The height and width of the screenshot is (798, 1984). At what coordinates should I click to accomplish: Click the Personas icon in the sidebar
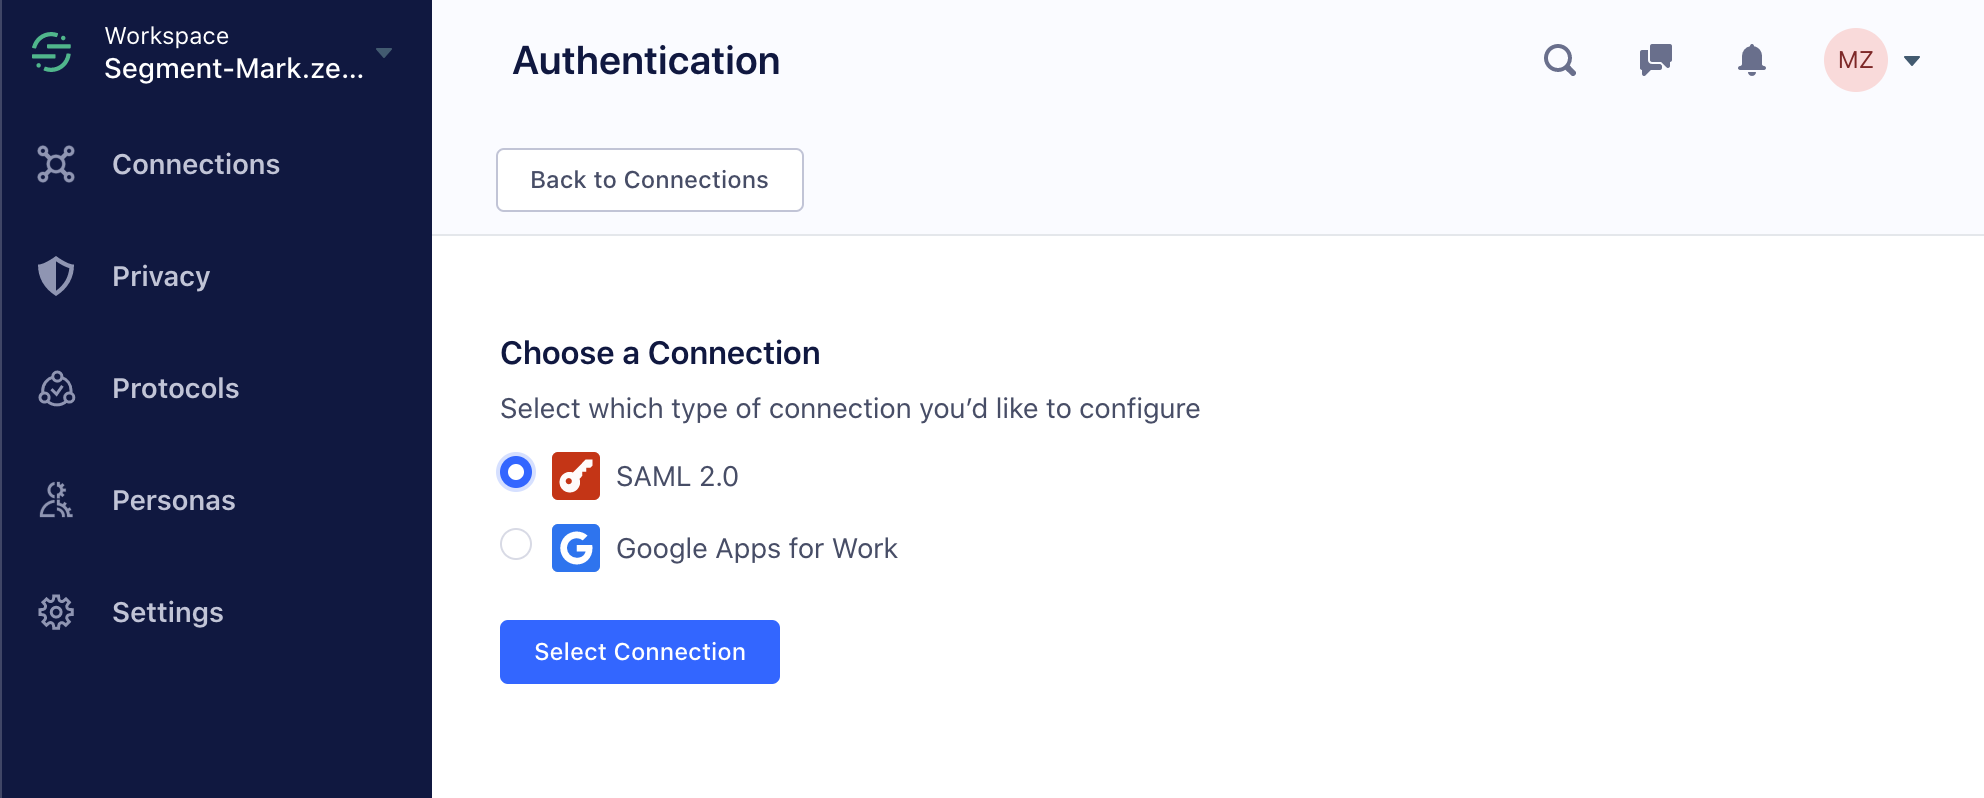pyautogui.click(x=57, y=500)
